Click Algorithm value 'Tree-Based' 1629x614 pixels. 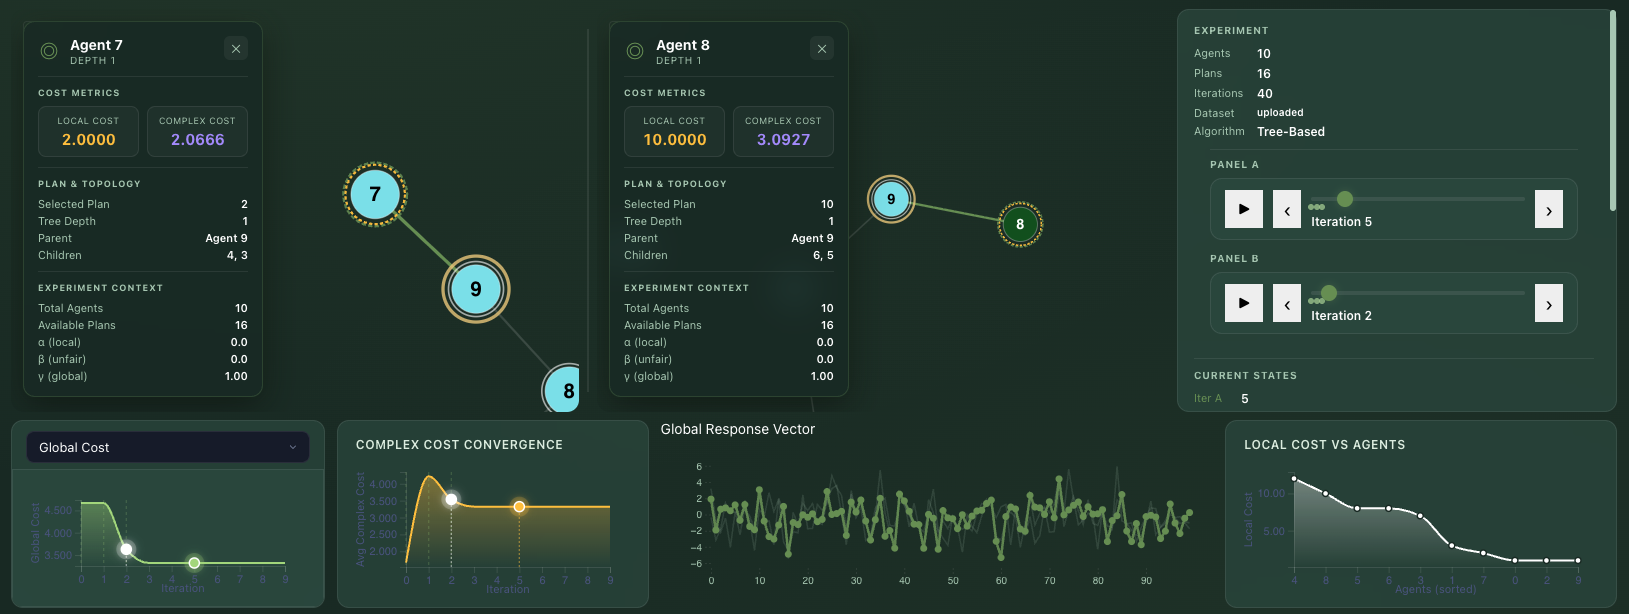1291,132
